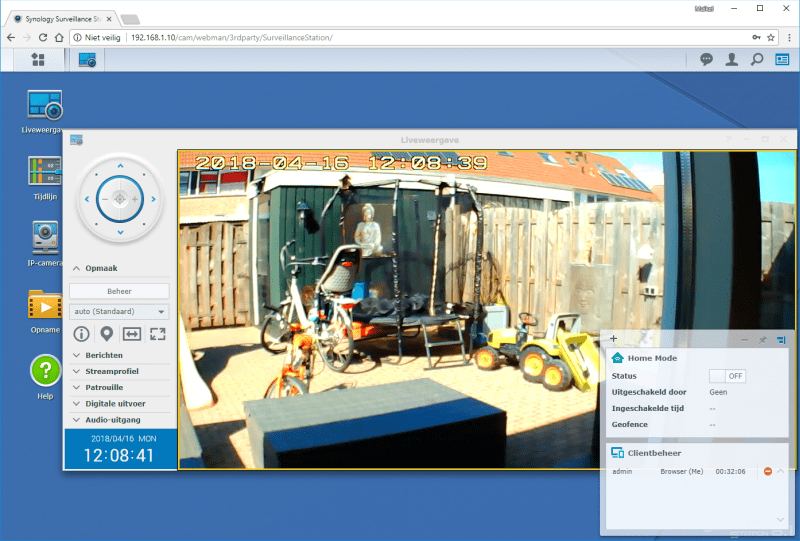Pan camera left with PTZ arrow

(87, 199)
